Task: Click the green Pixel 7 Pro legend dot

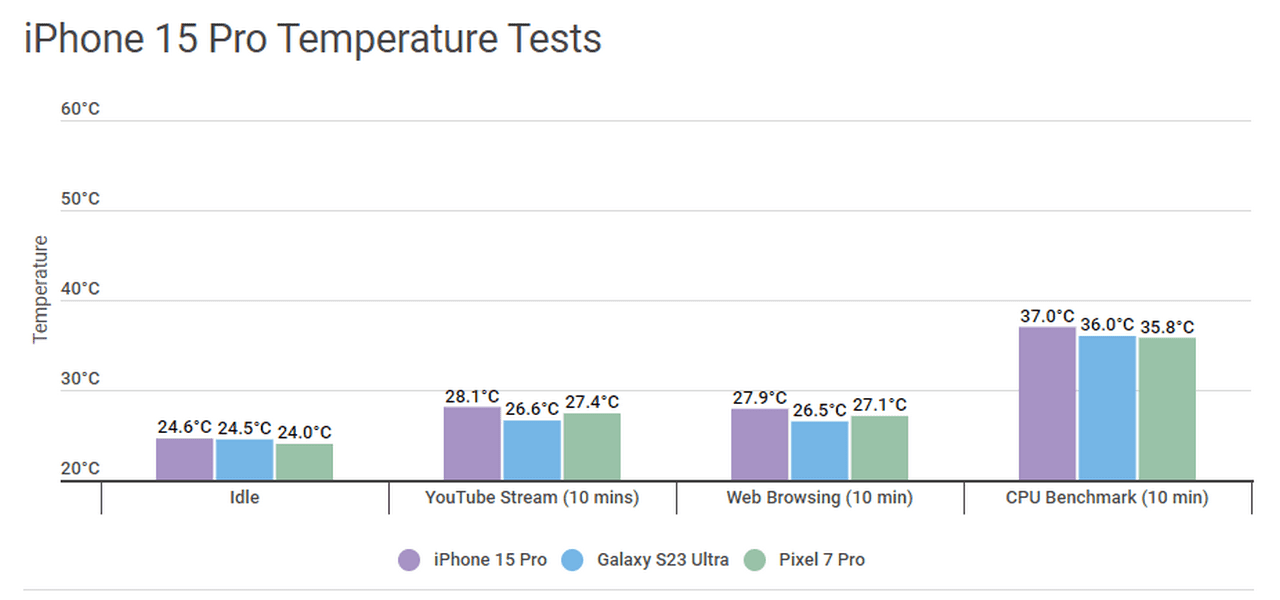Action: pos(755,560)
